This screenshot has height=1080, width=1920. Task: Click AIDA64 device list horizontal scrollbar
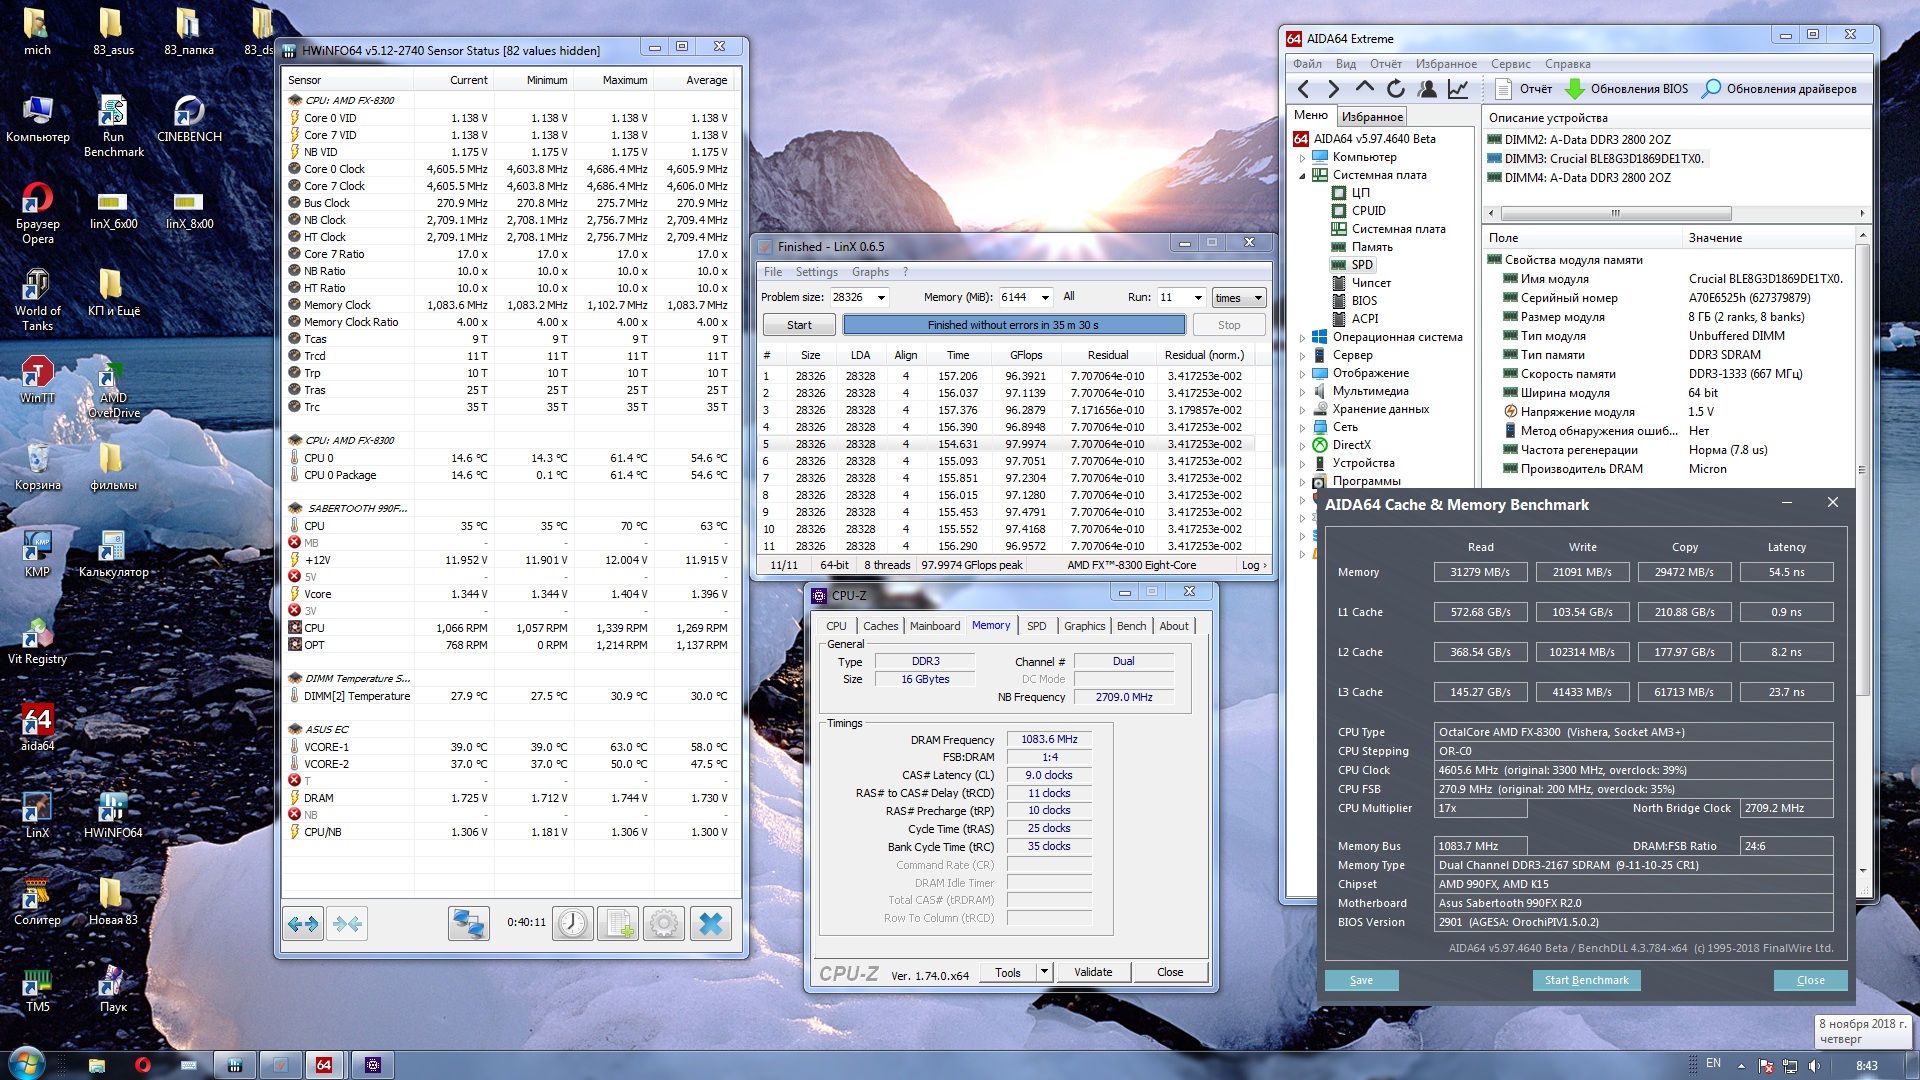point(1615,213)
